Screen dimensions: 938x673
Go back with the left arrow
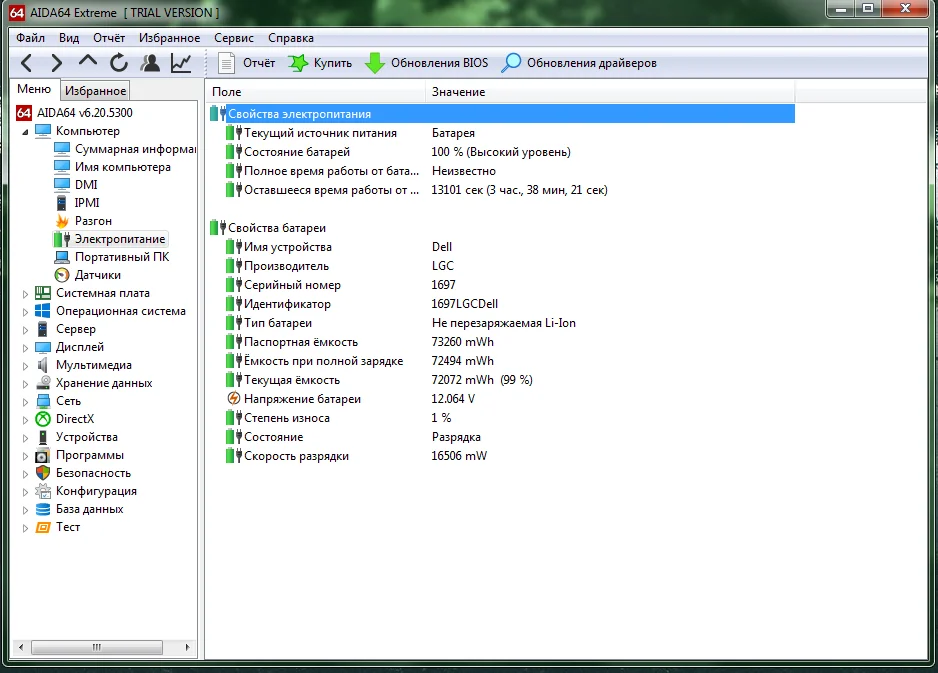coord(26,63)
